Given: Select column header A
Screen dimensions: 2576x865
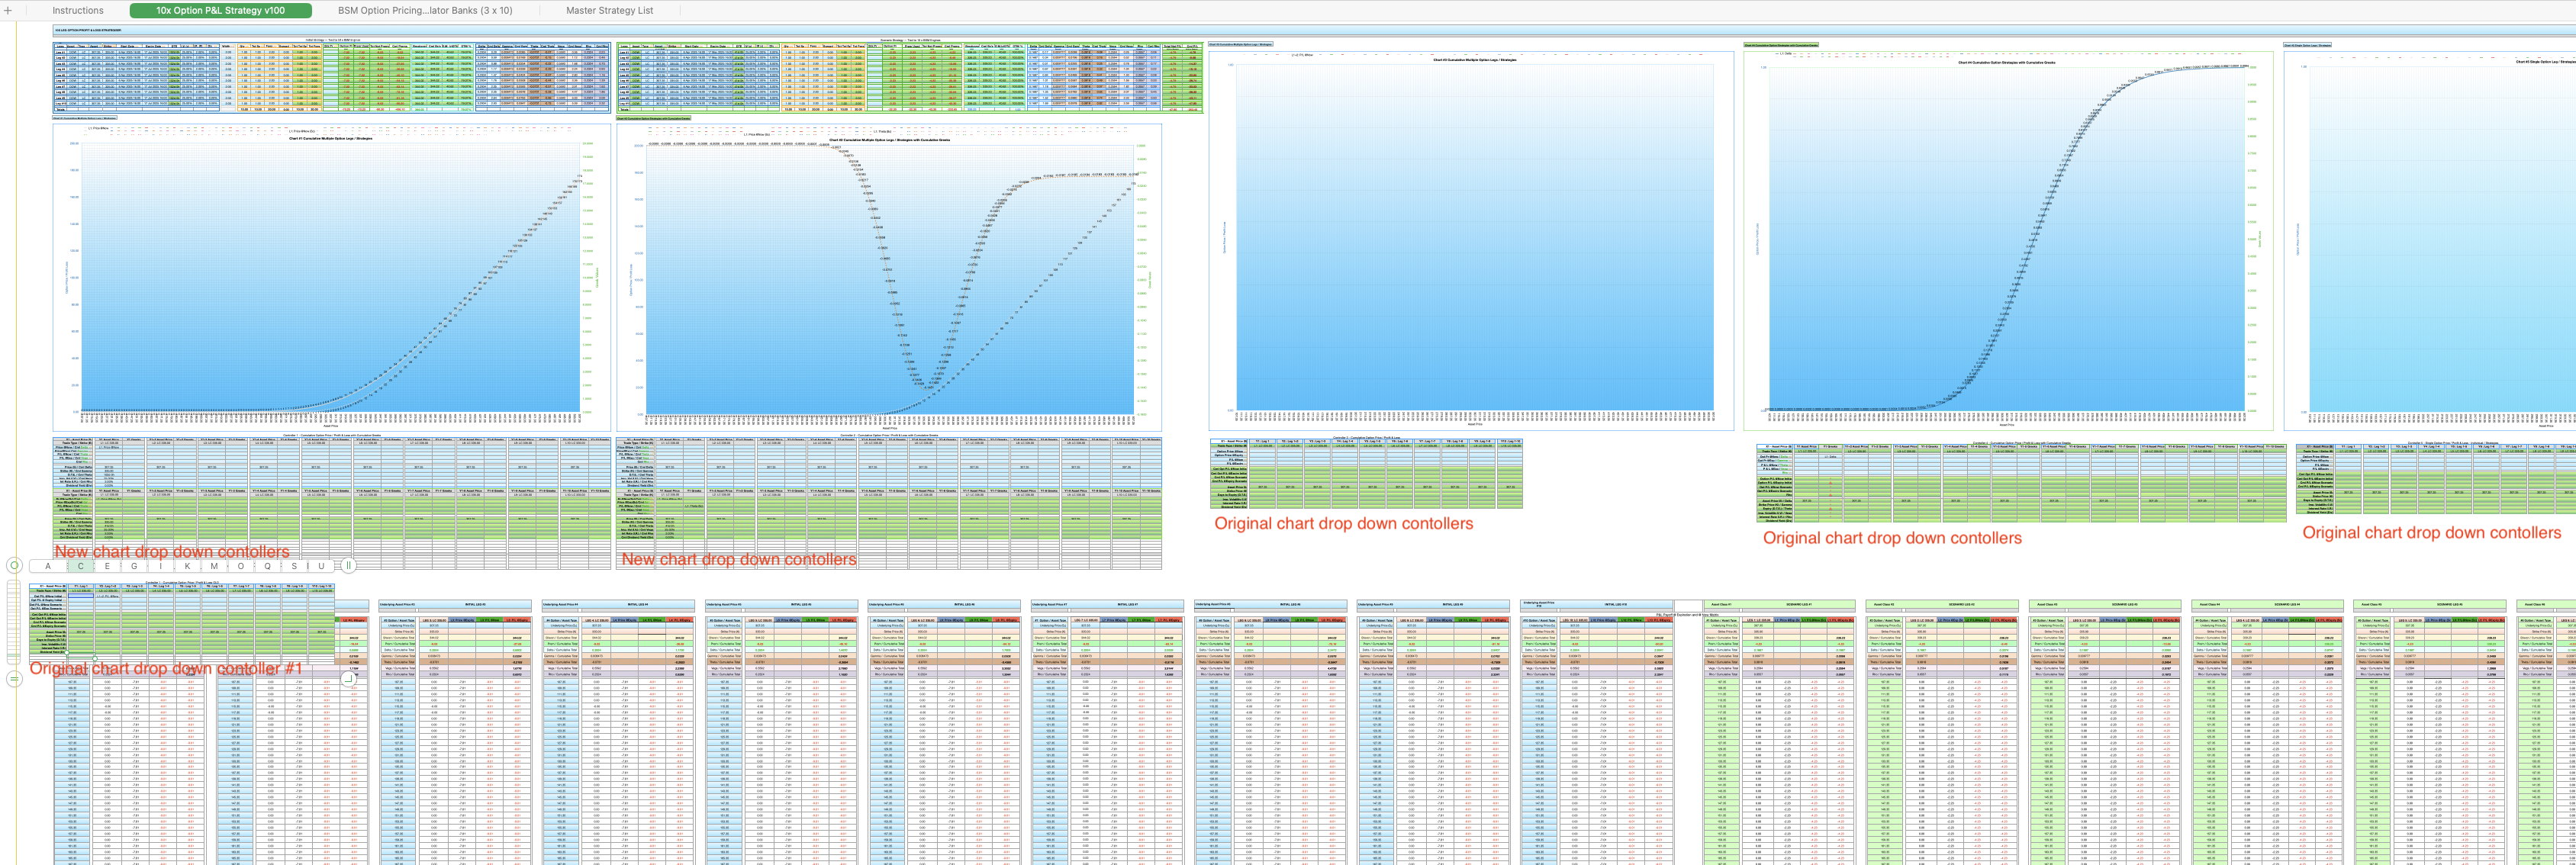Looking at the screenshot, I should (x=47, y=566).
